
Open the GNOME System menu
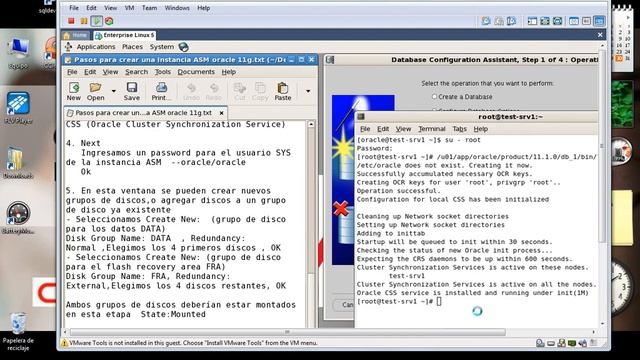[x=162, y=47]
